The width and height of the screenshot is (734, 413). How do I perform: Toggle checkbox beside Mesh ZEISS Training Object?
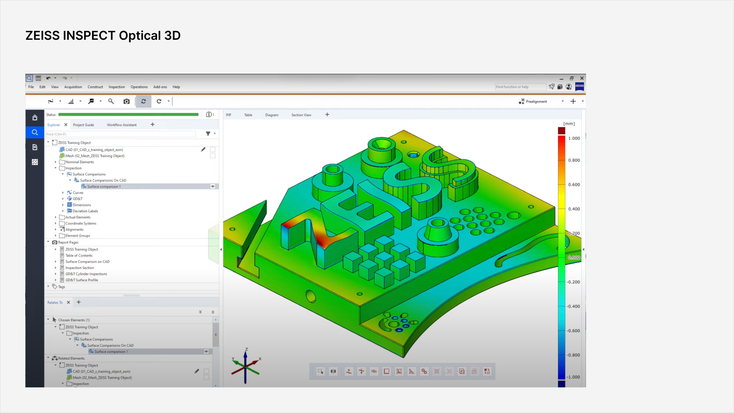click(213, 156)
